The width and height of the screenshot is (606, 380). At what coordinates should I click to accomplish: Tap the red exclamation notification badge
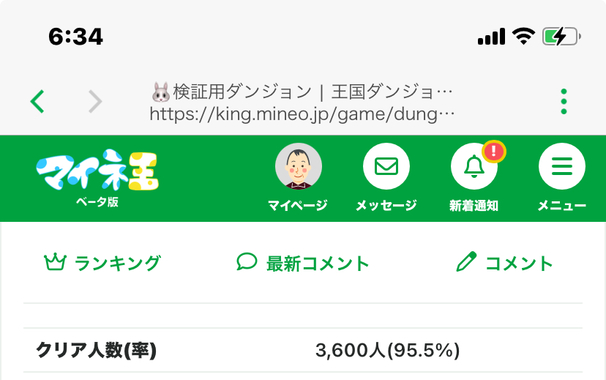[494, 151]
